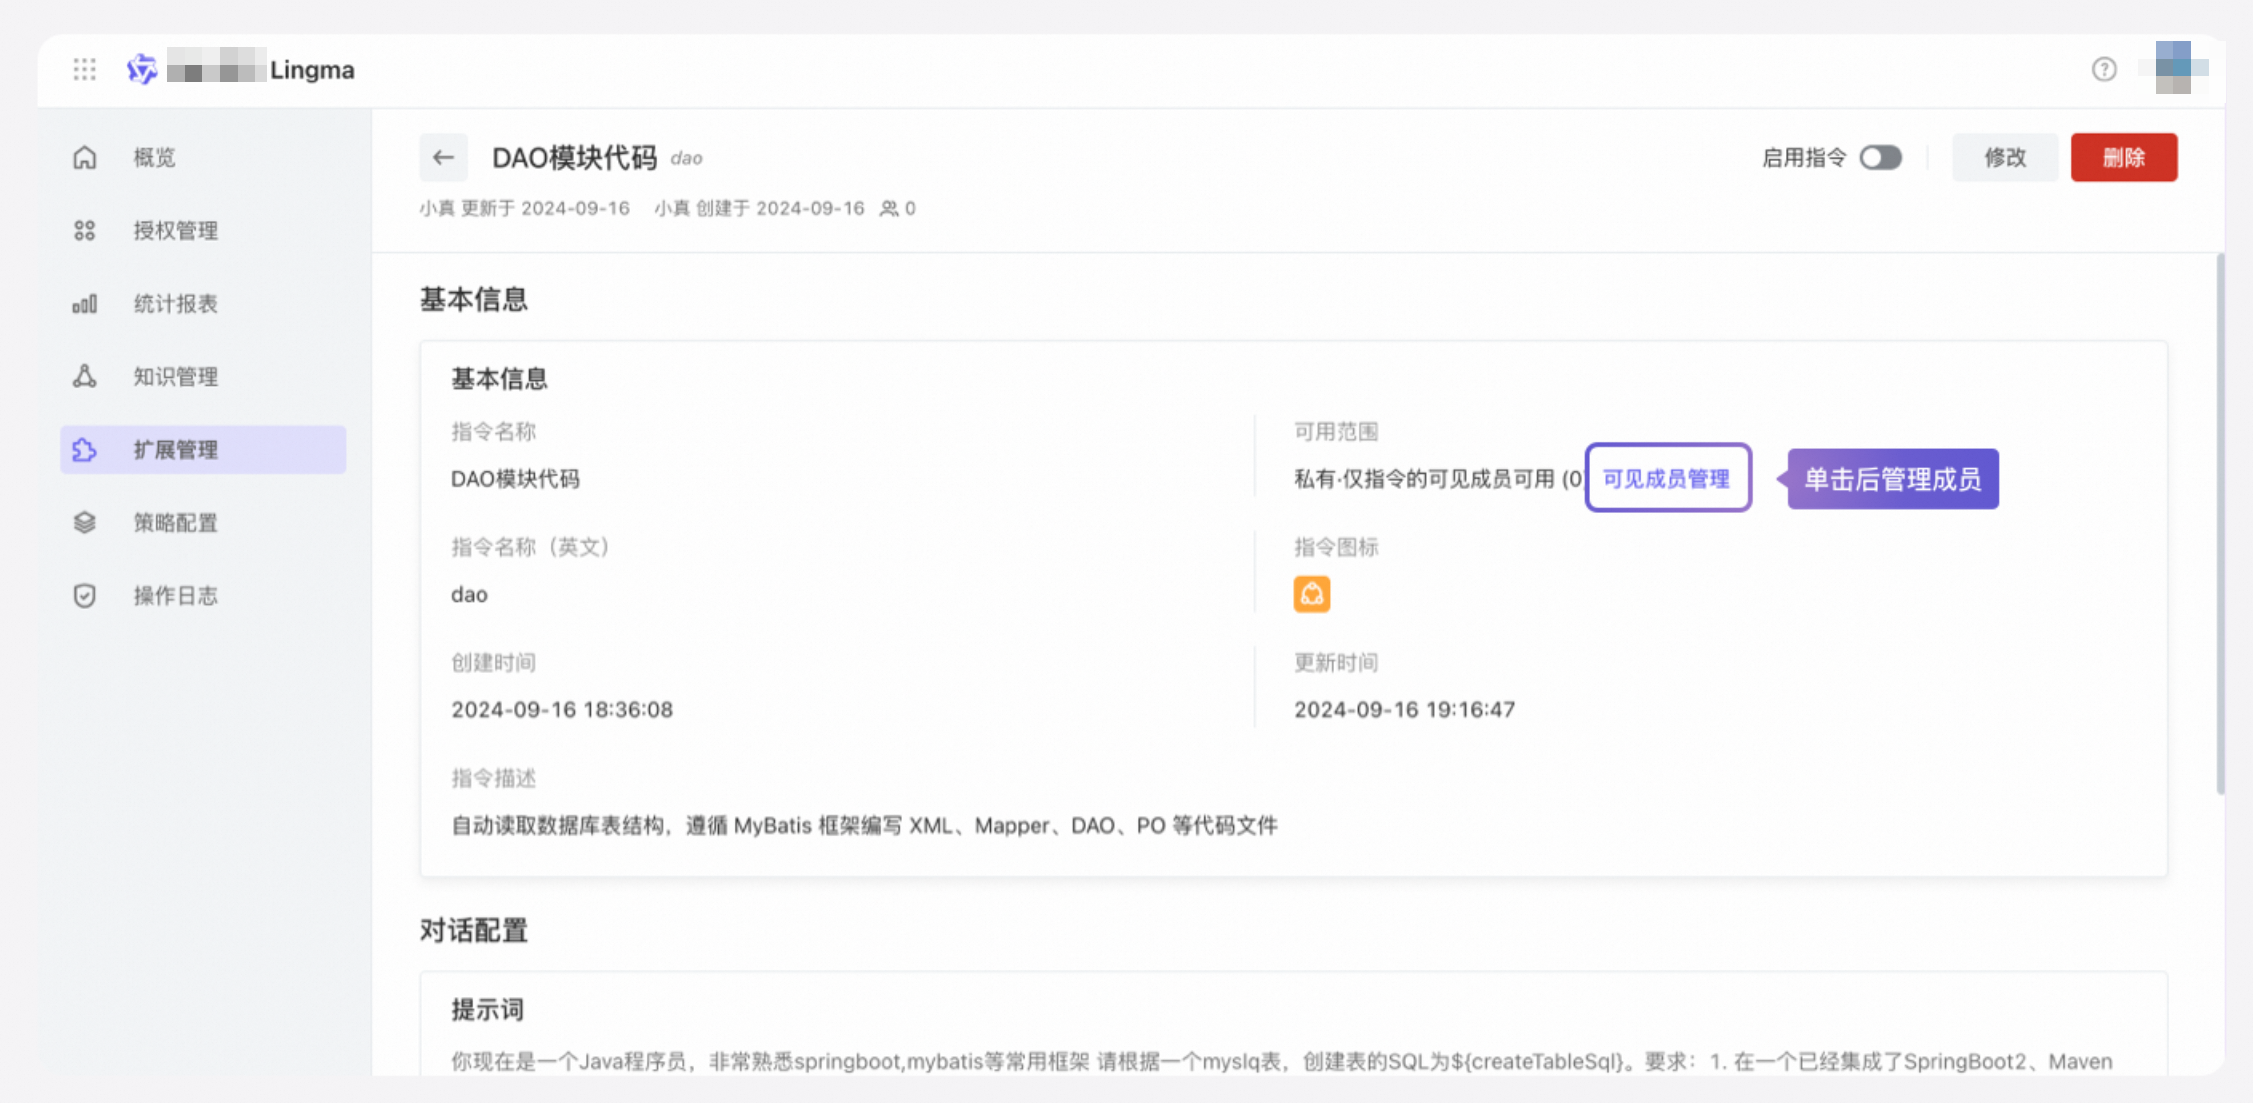Open 知识管理 in sidebar
This screenshot has height=1103, width=2253.
pos(176,376)
